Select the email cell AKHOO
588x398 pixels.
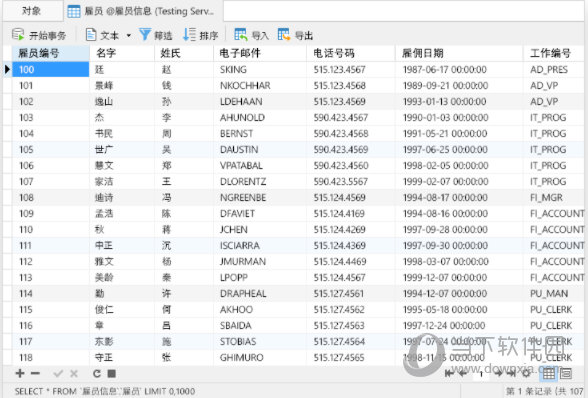coord(260,309)
